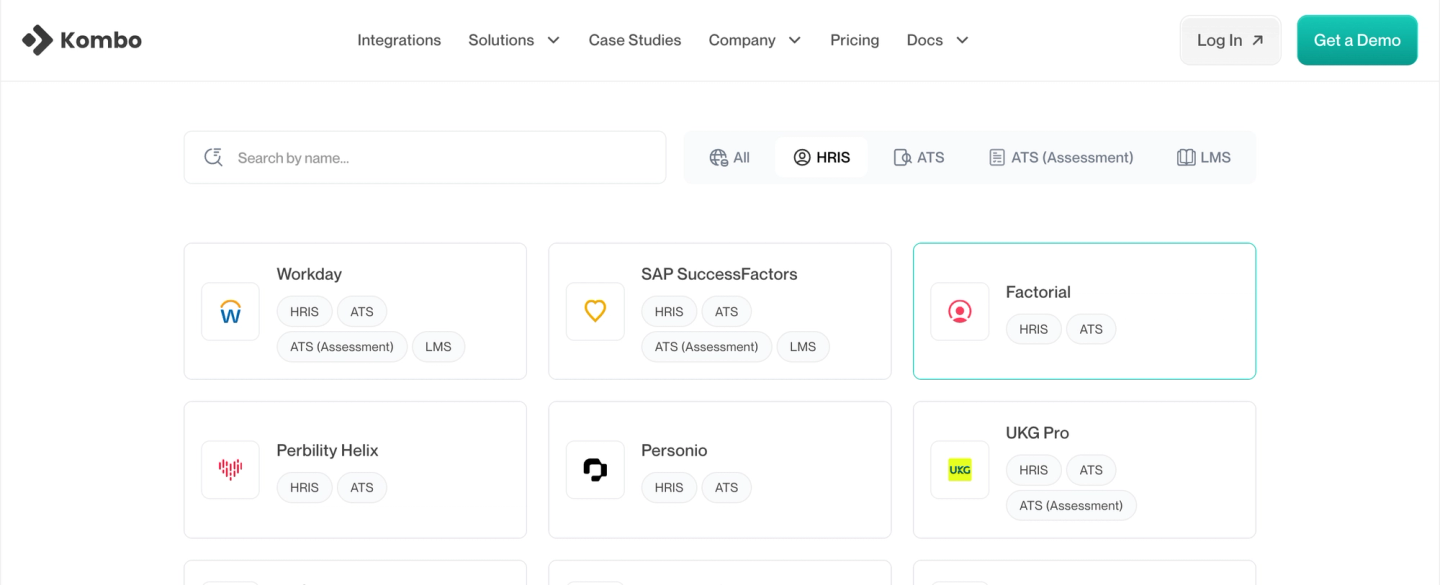The width and height of the screenshot is (1440, 585).
Task: Click the ATS tag on Workday card
Action: tap(362, 312)
